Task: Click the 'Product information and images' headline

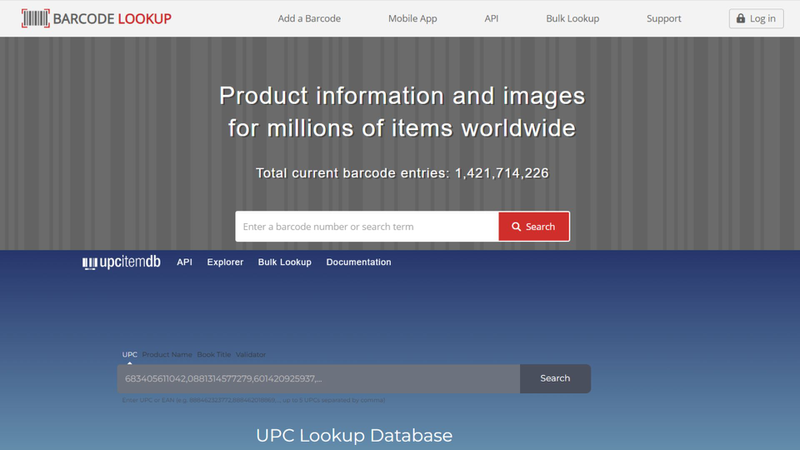Action: (x=402, y=96)
